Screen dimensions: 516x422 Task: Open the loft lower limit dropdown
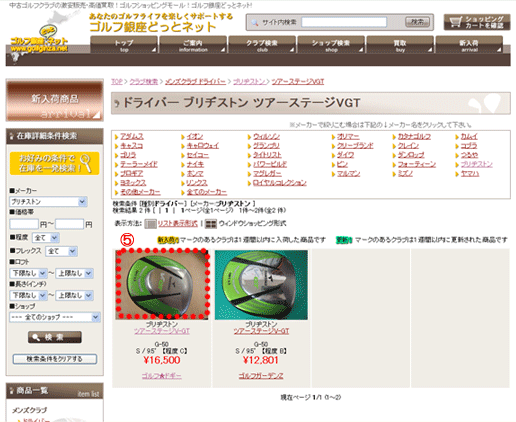[28, 273]
